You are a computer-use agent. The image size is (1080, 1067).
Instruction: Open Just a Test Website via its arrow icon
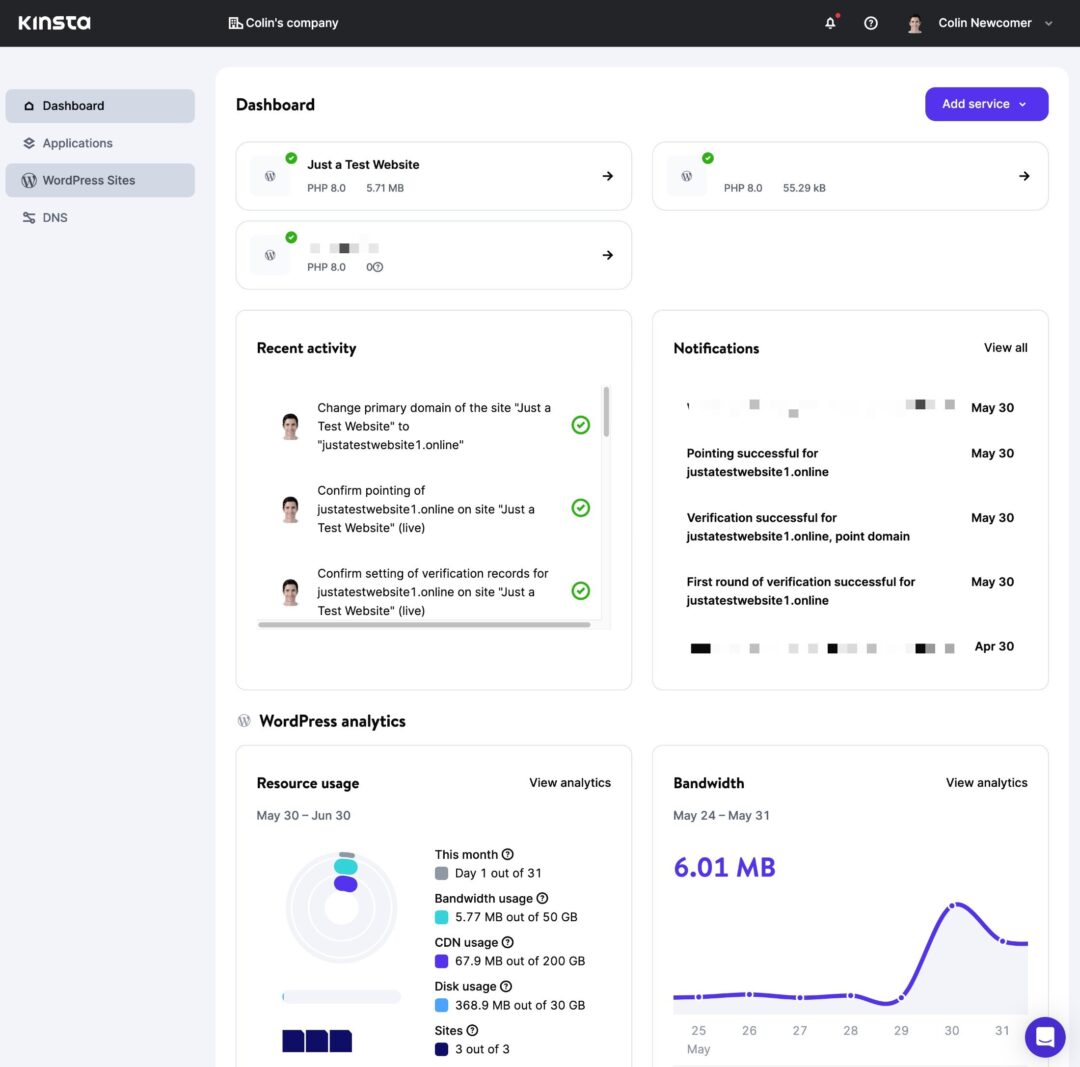pos(607,175)
